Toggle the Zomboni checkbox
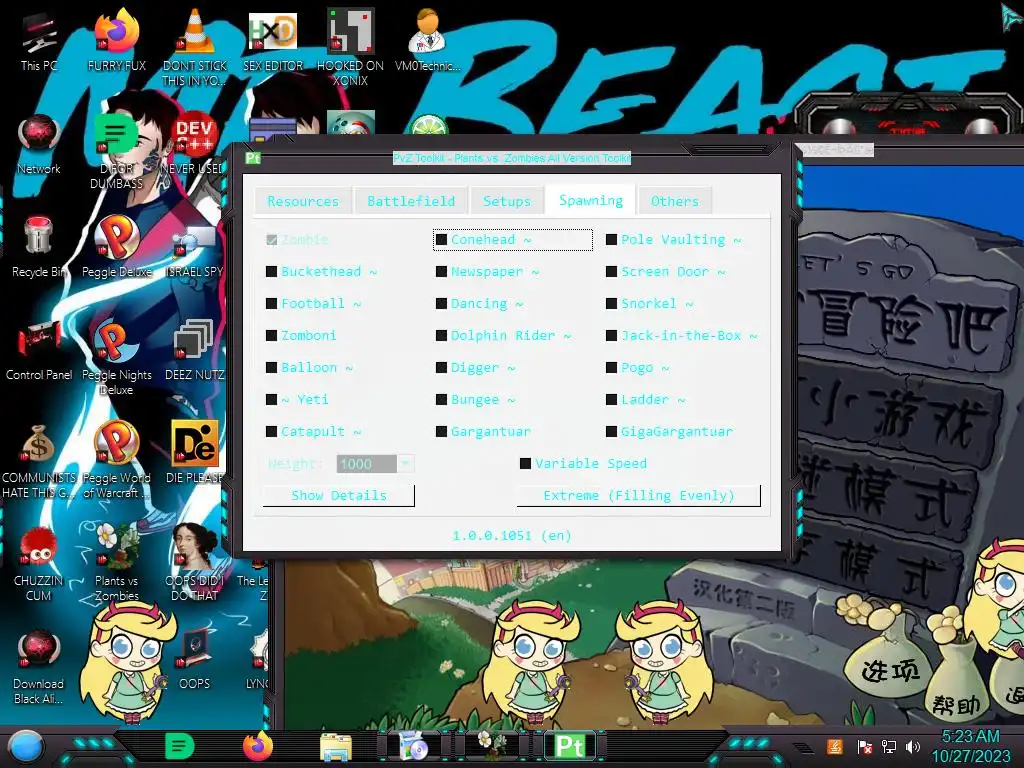This screenshot has height=768, width=1024. (x=272, y=336)
